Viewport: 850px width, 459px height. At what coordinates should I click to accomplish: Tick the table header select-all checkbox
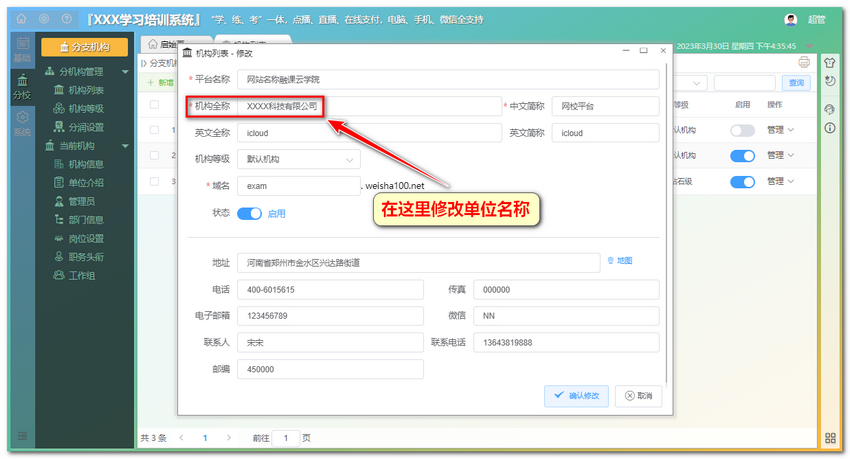pos(154,105)
